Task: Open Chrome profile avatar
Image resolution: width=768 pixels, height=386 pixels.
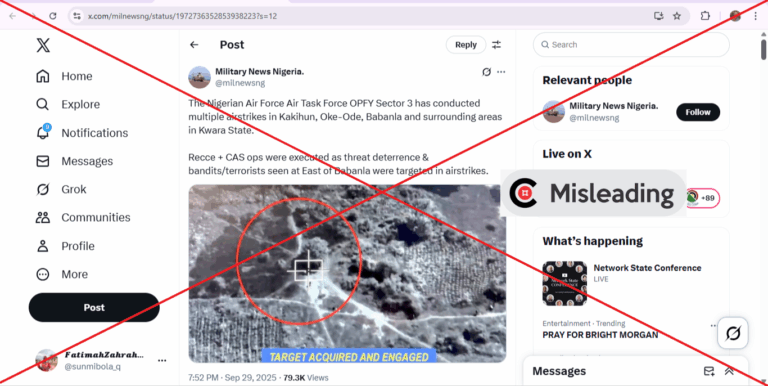Action: click(x=735, y=16)
